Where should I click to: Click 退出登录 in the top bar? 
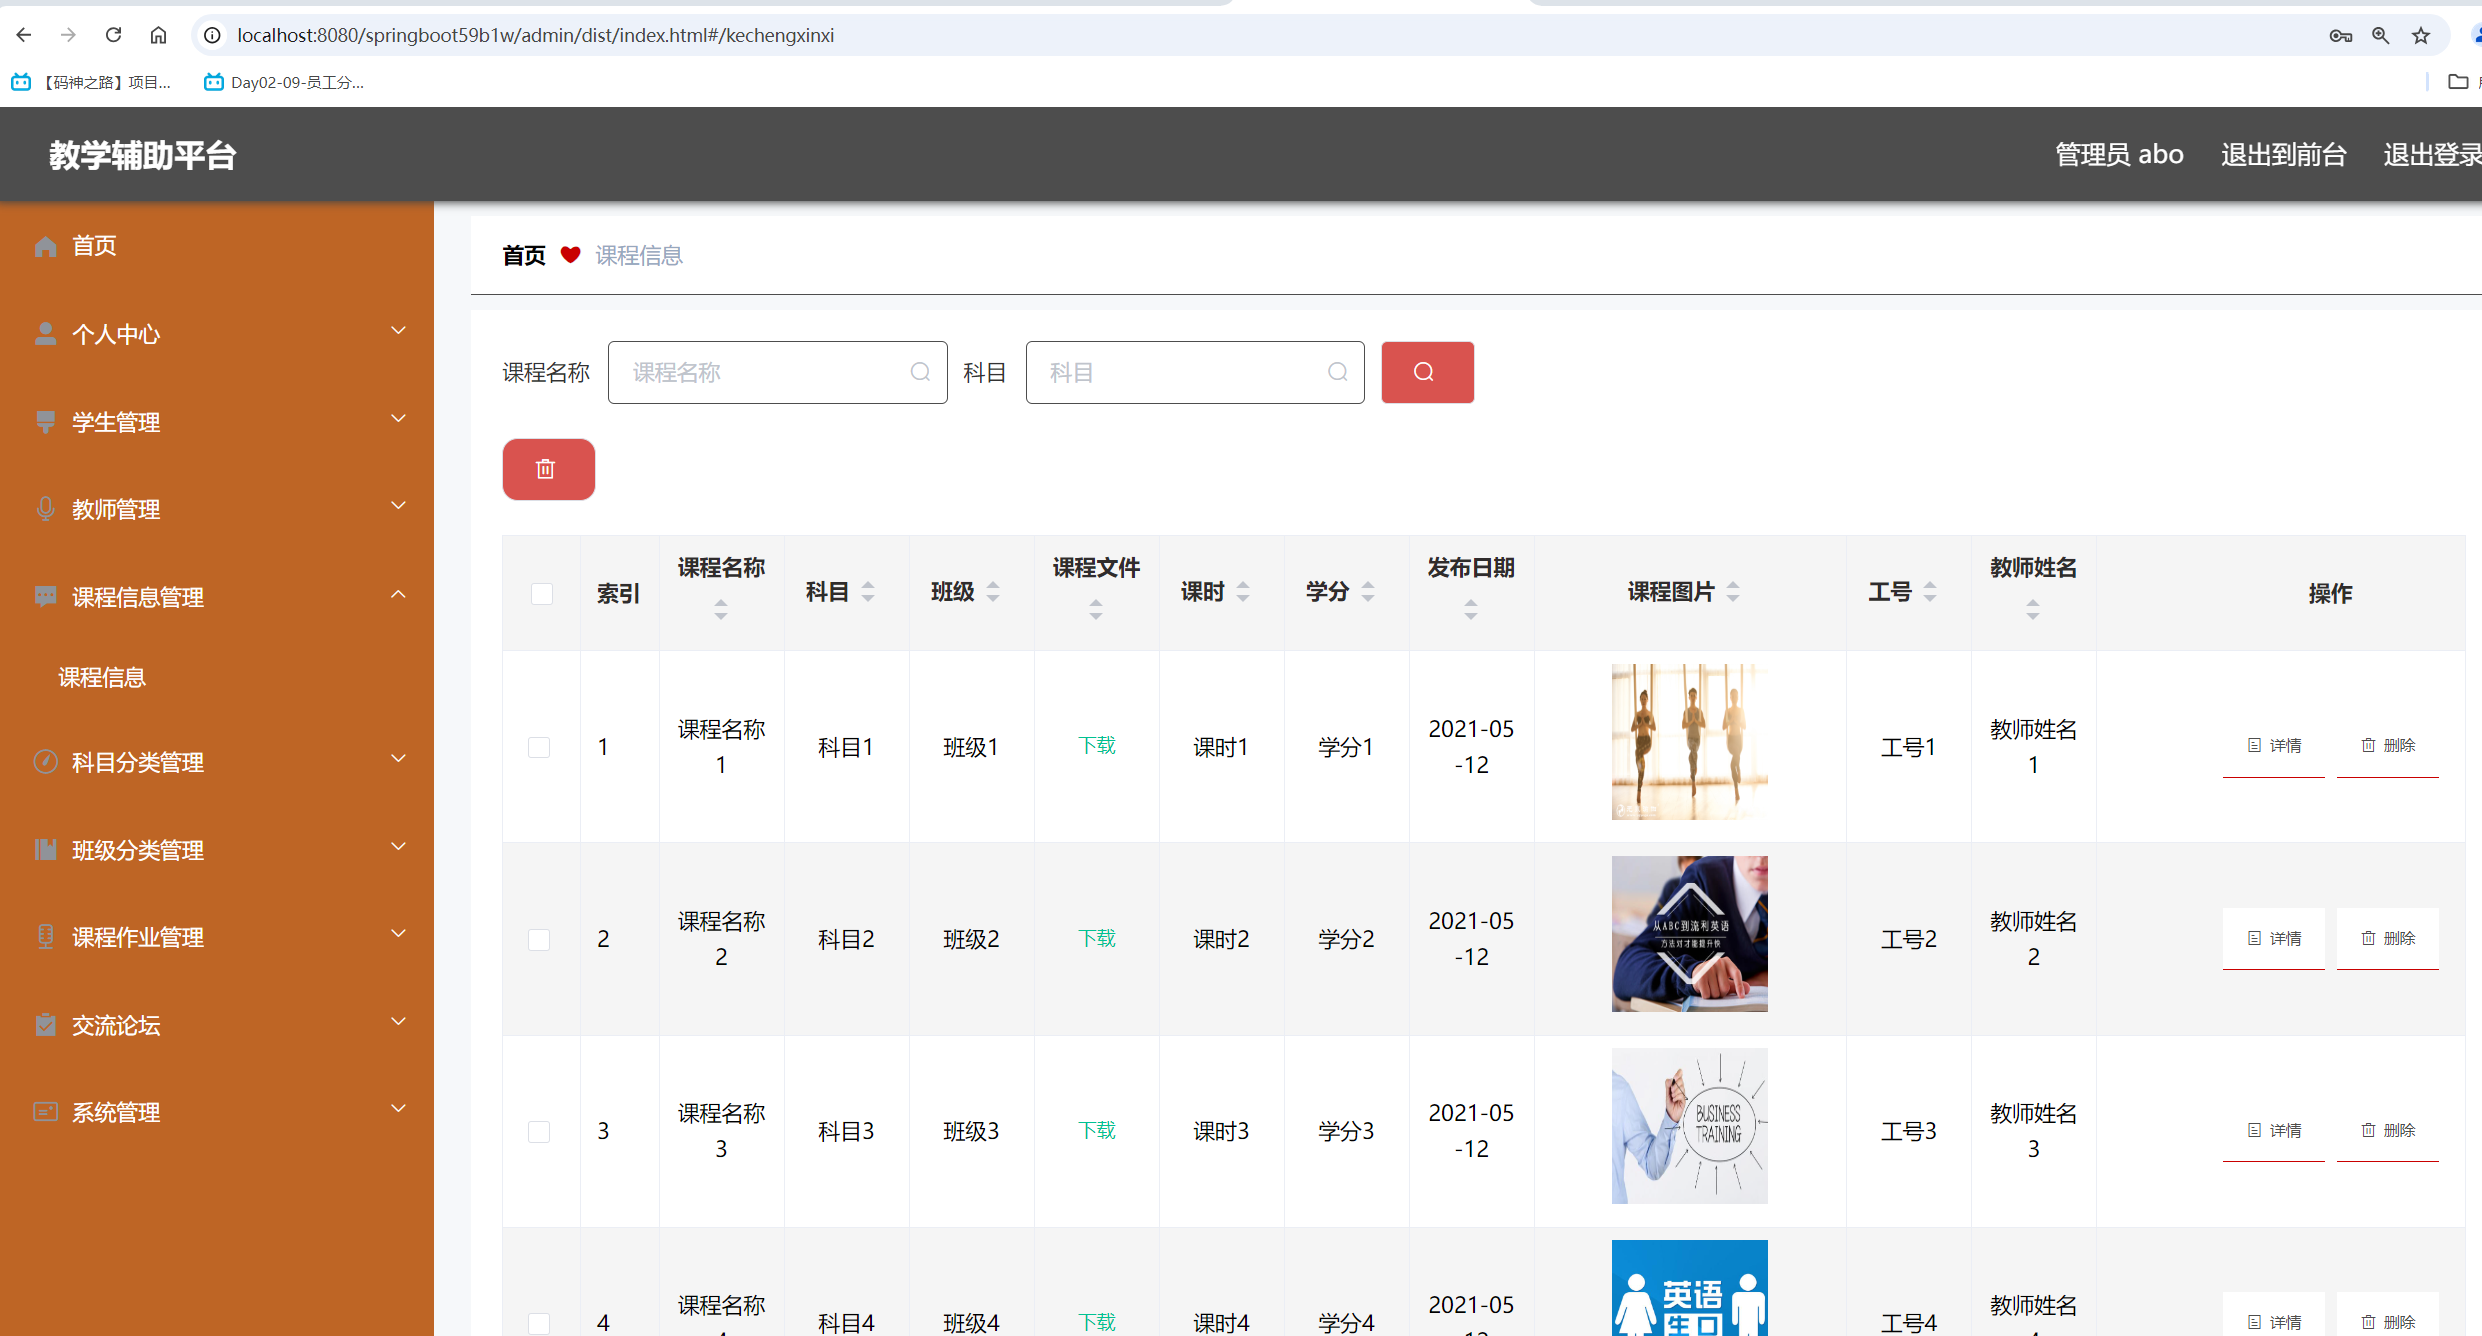pyautogui.click(x=2432, y=154)
